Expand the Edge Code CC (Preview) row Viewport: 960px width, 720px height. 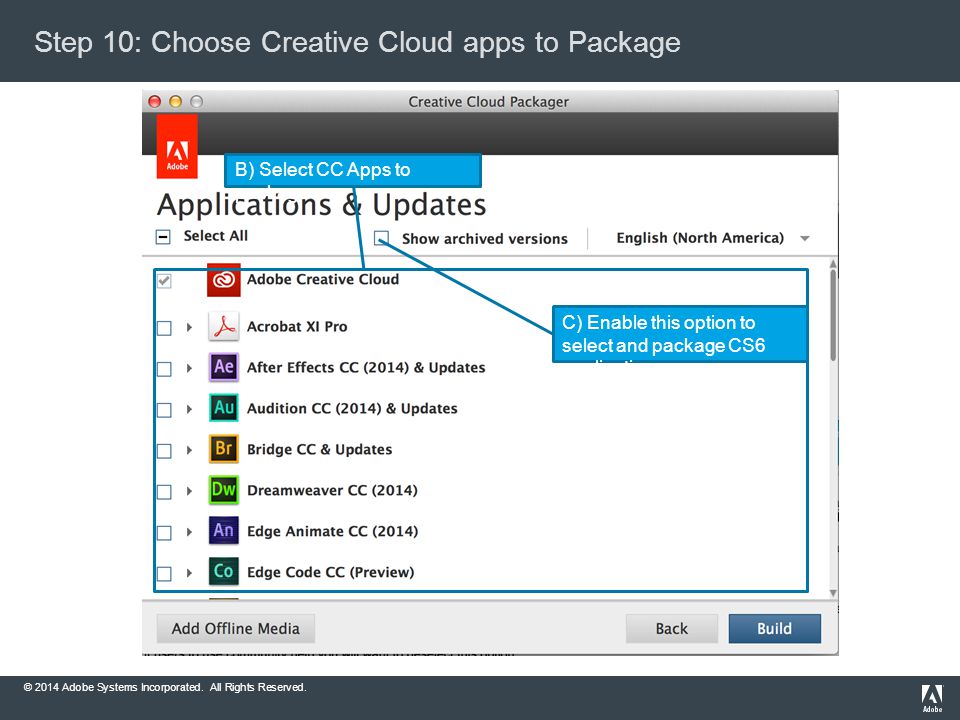(x=189, y=574)
